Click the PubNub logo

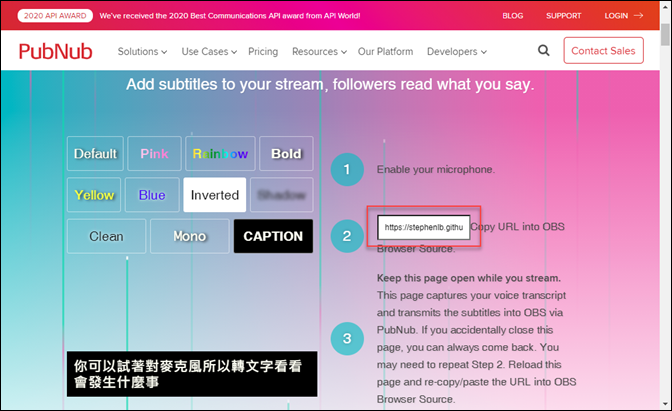55,51
